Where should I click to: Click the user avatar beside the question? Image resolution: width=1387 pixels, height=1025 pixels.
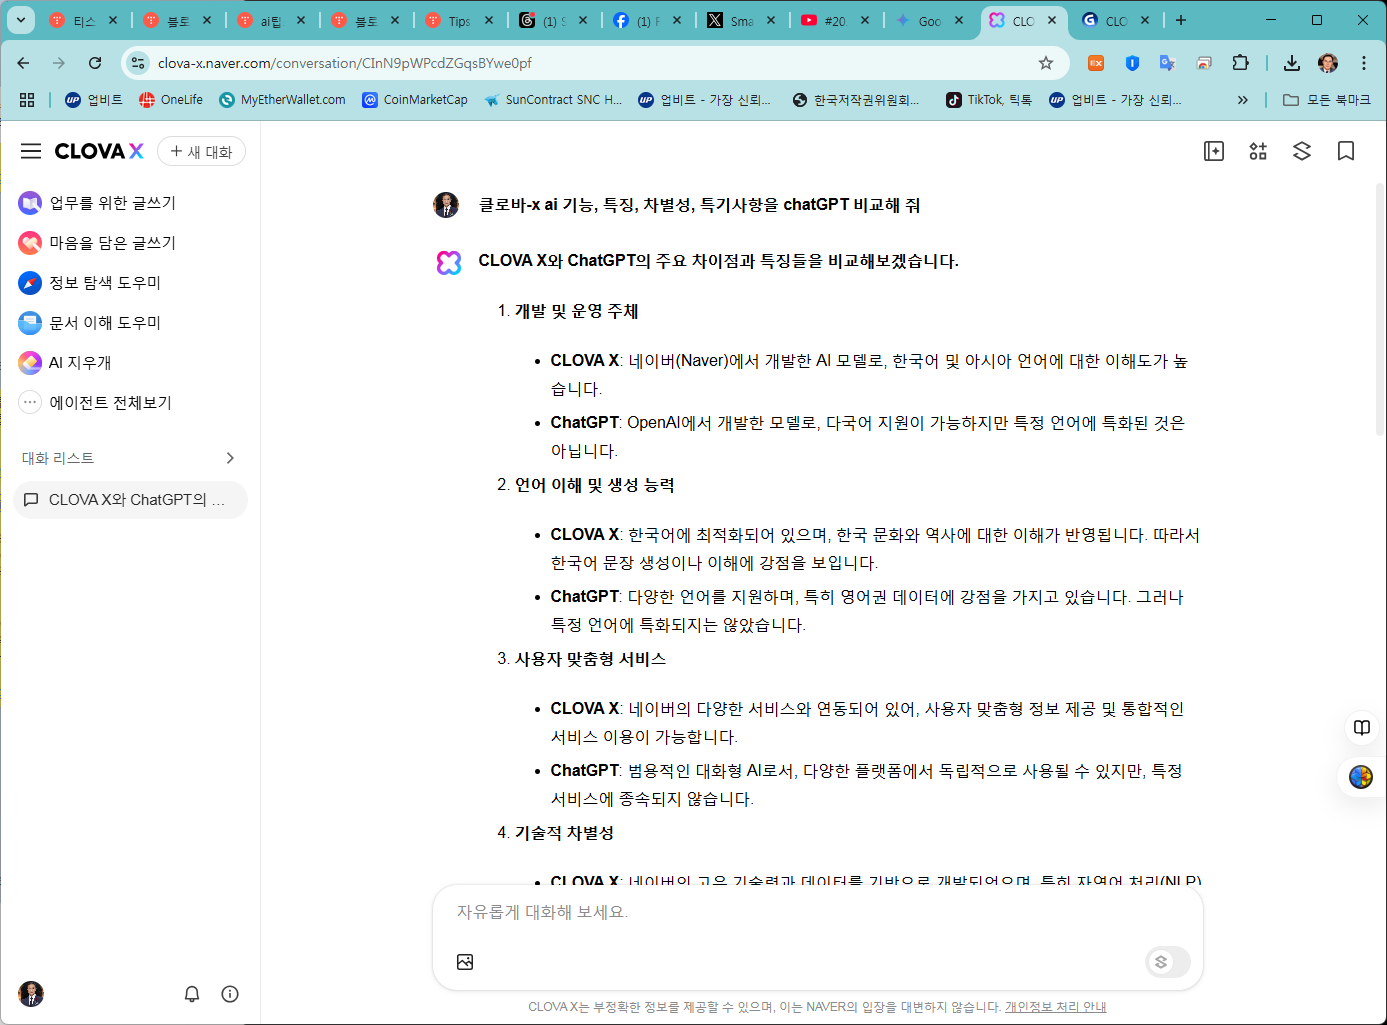pos(446,205)
